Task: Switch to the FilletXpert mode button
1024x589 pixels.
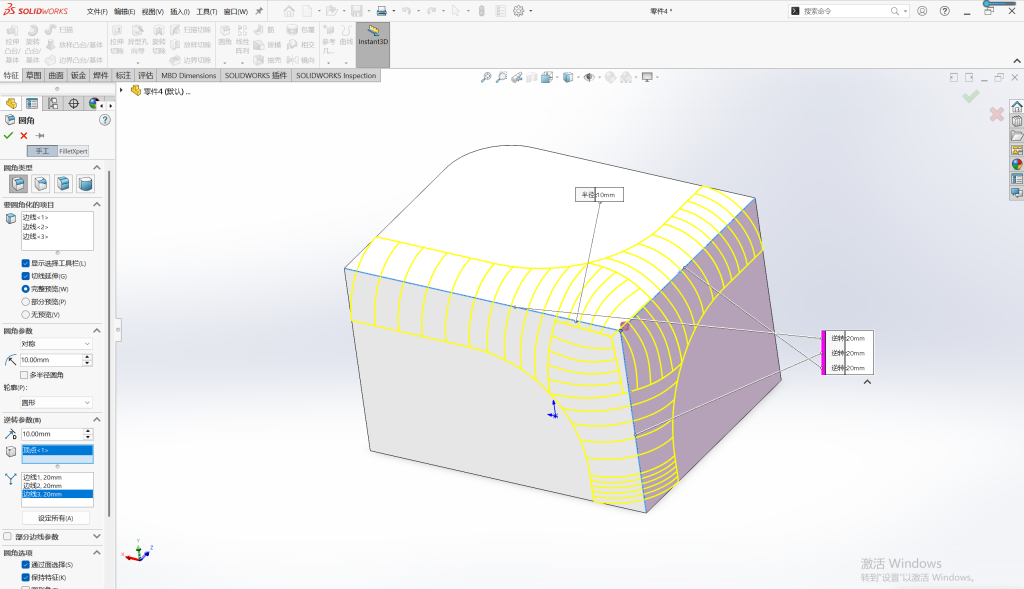Action: click(73, 151)
